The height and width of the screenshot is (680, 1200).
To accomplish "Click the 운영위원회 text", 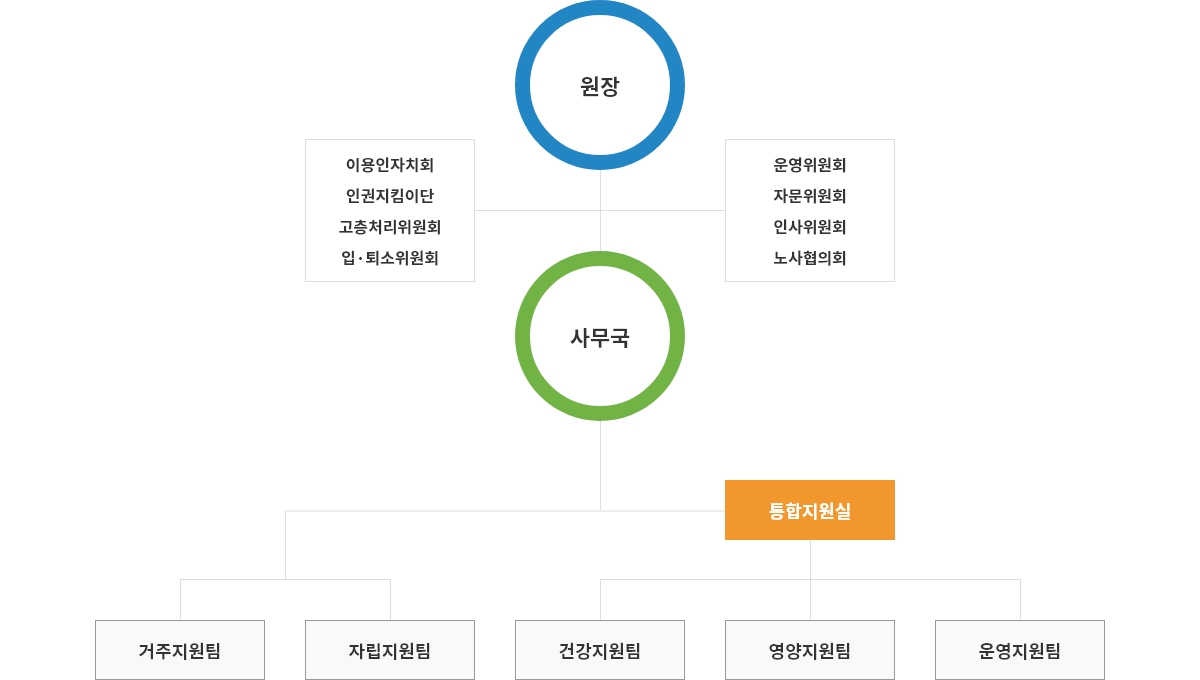I will [x=810, y=165].
